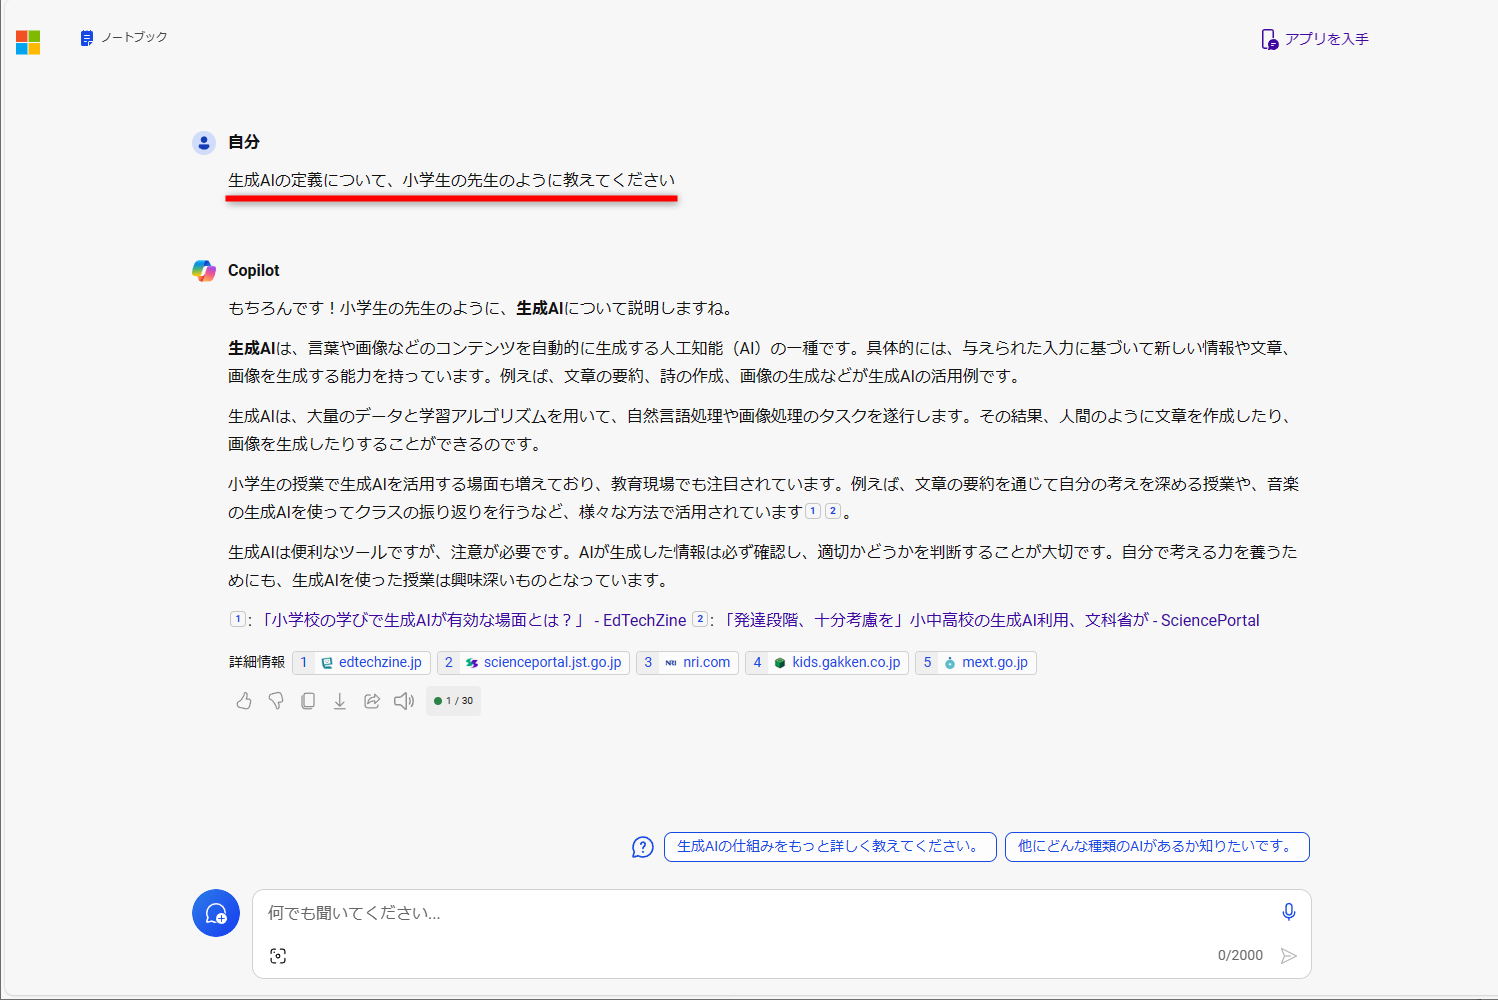The width and height of the screenshot is (1498, 1000).
Task: Click アプリを入手 at top right
Action: (x=1314, y=38)
